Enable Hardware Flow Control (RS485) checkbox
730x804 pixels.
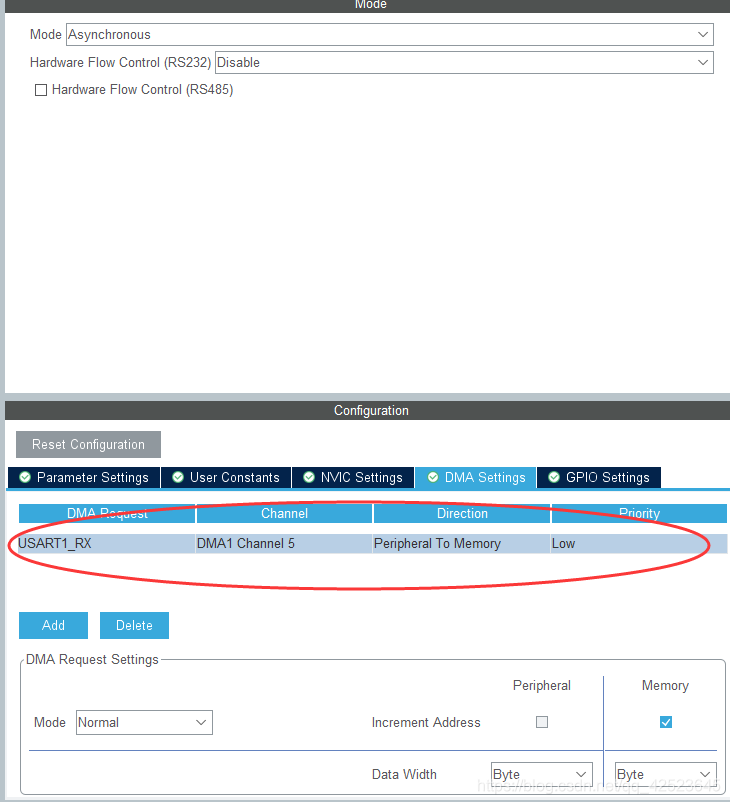point(41,90)
